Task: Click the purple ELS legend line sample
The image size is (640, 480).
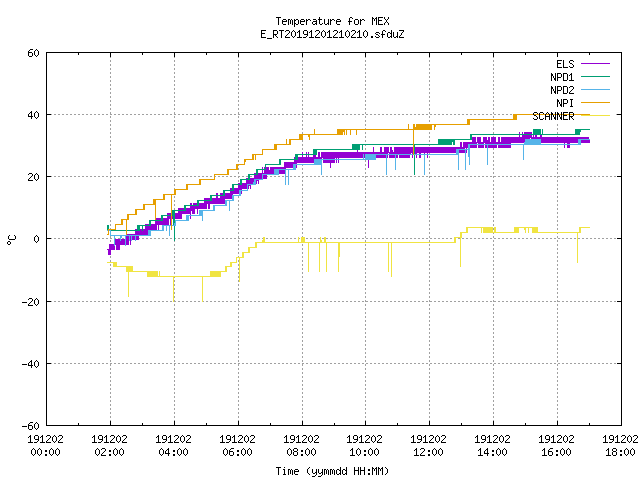Action: (595, 64)
